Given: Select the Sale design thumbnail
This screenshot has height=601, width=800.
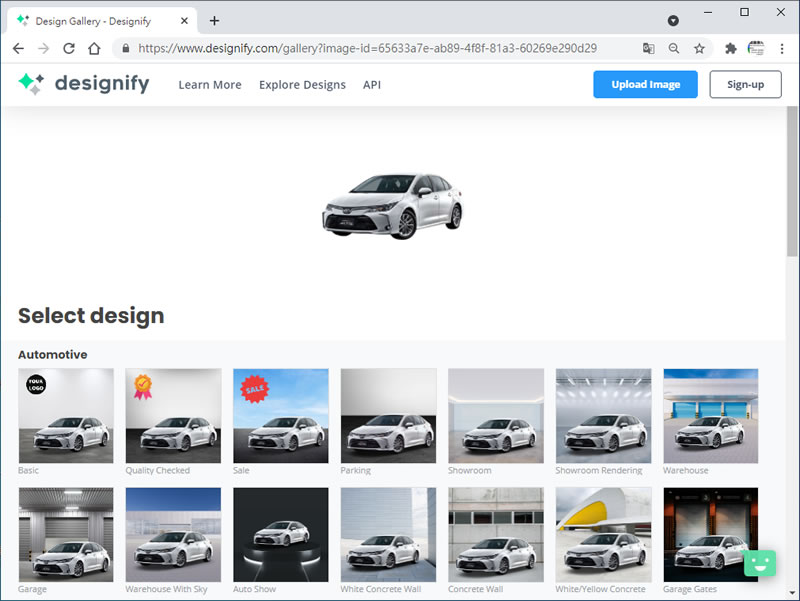Looking at the screenshot, I should pyautogui.click(x=280, y=415).
